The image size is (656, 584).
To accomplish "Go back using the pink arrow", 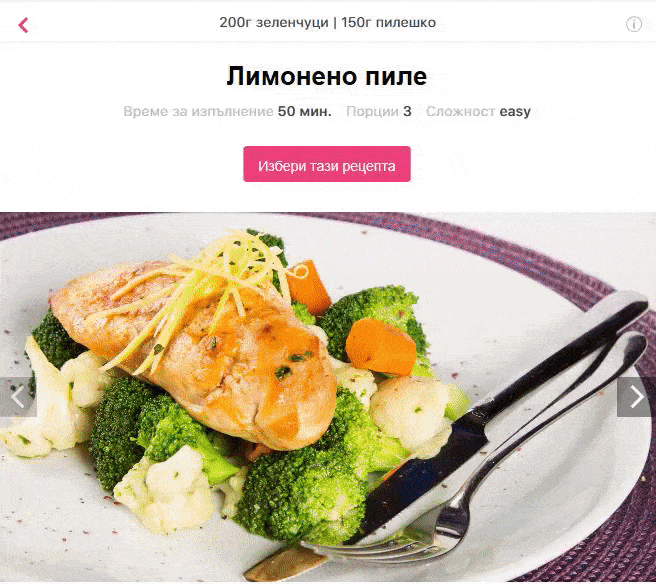I will pos(23,25).
